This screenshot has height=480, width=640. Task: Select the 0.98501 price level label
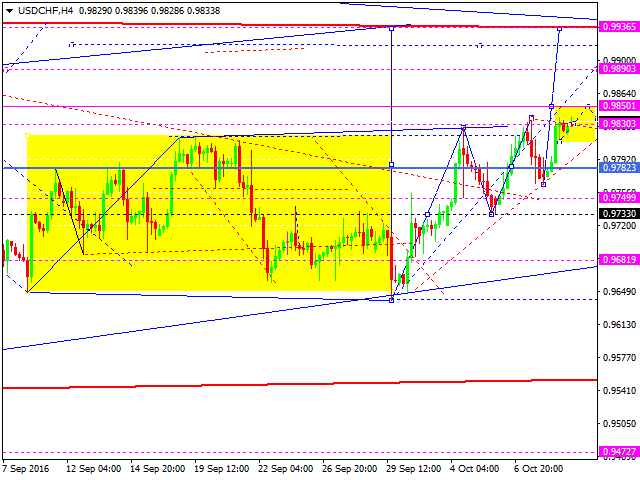[x=619, y=106]
